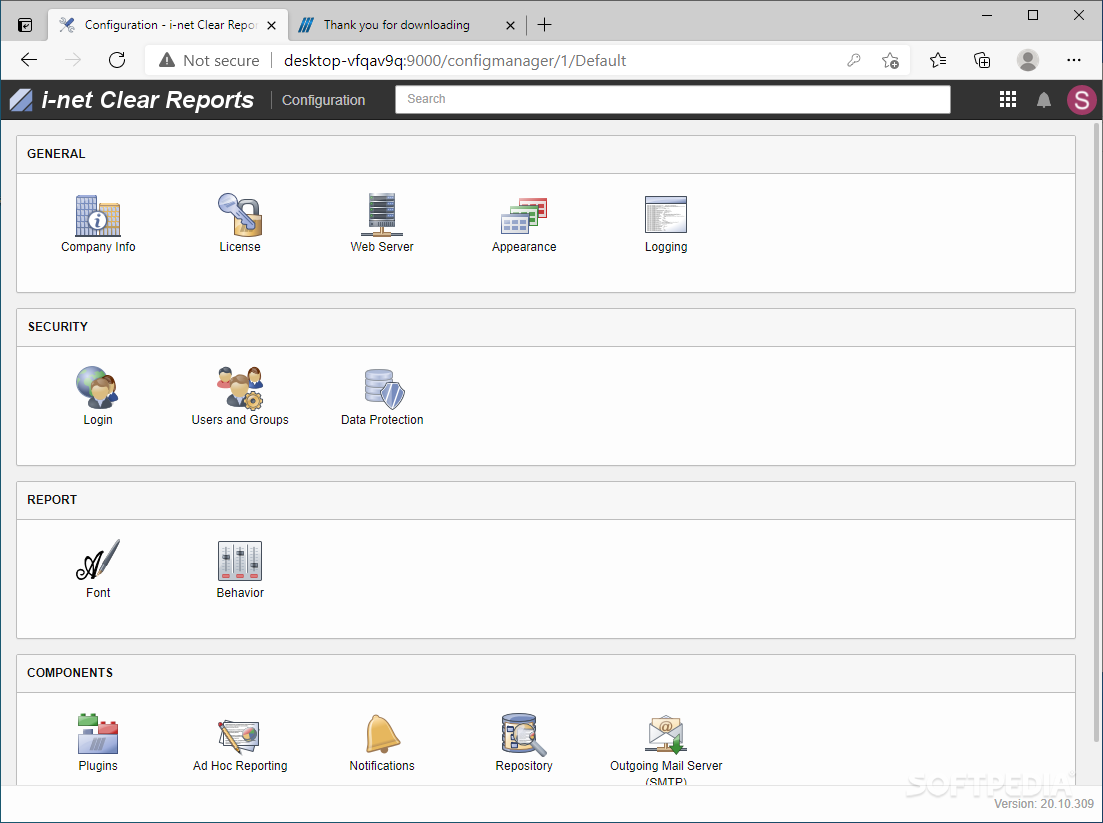Click the notification bell in header
This screenshot has width=1103, height=823.
click(x=1044, y=101)
